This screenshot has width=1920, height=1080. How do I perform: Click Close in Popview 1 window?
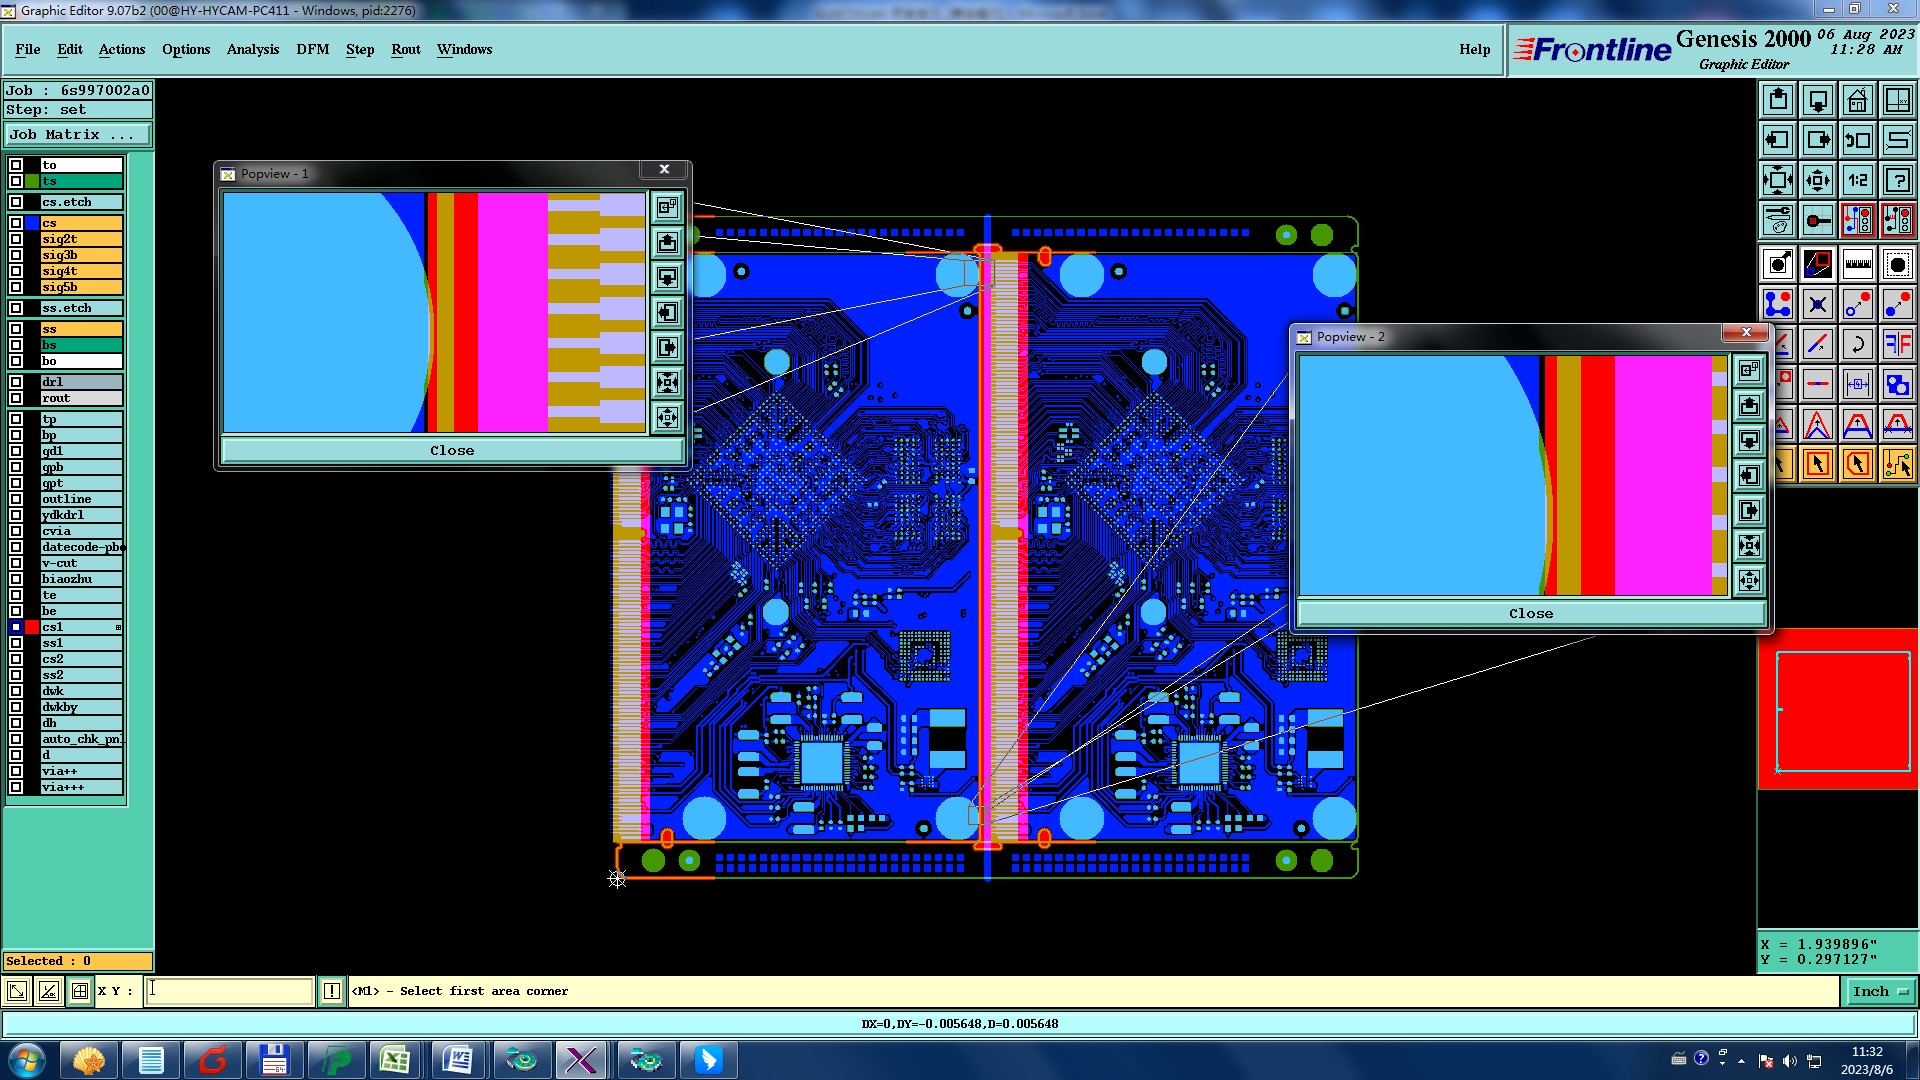[452, 451]
